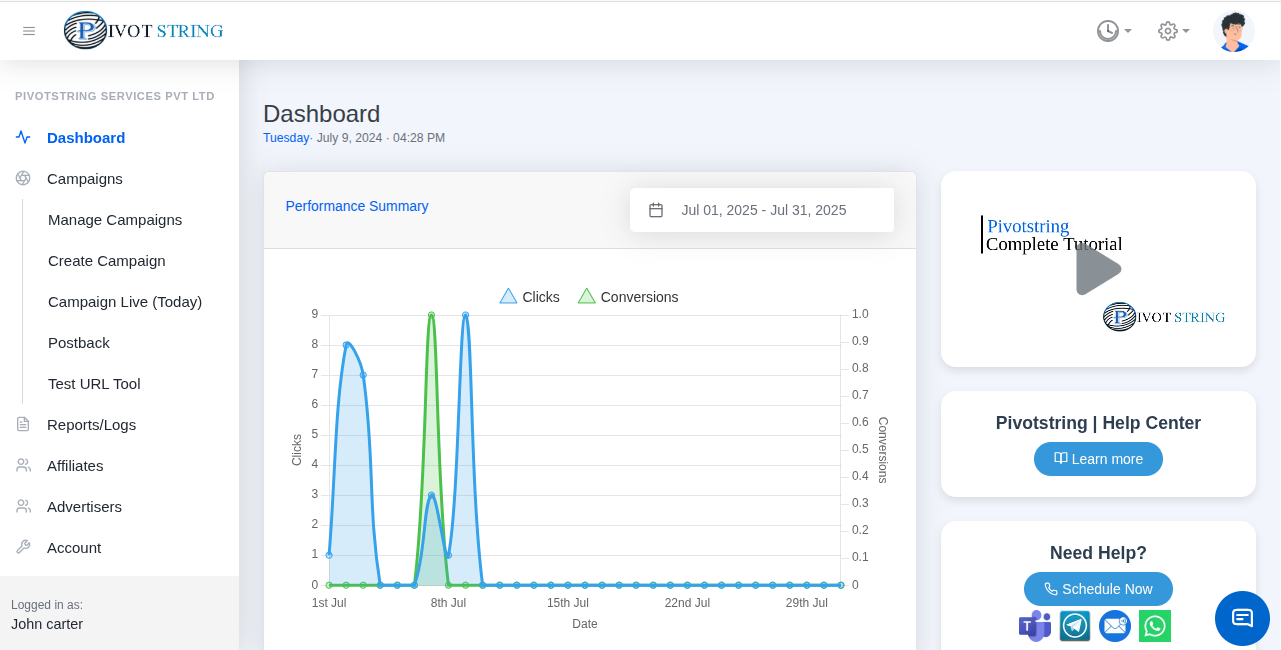Click the Microsoft Teams icon

[x=1034, y=626]
